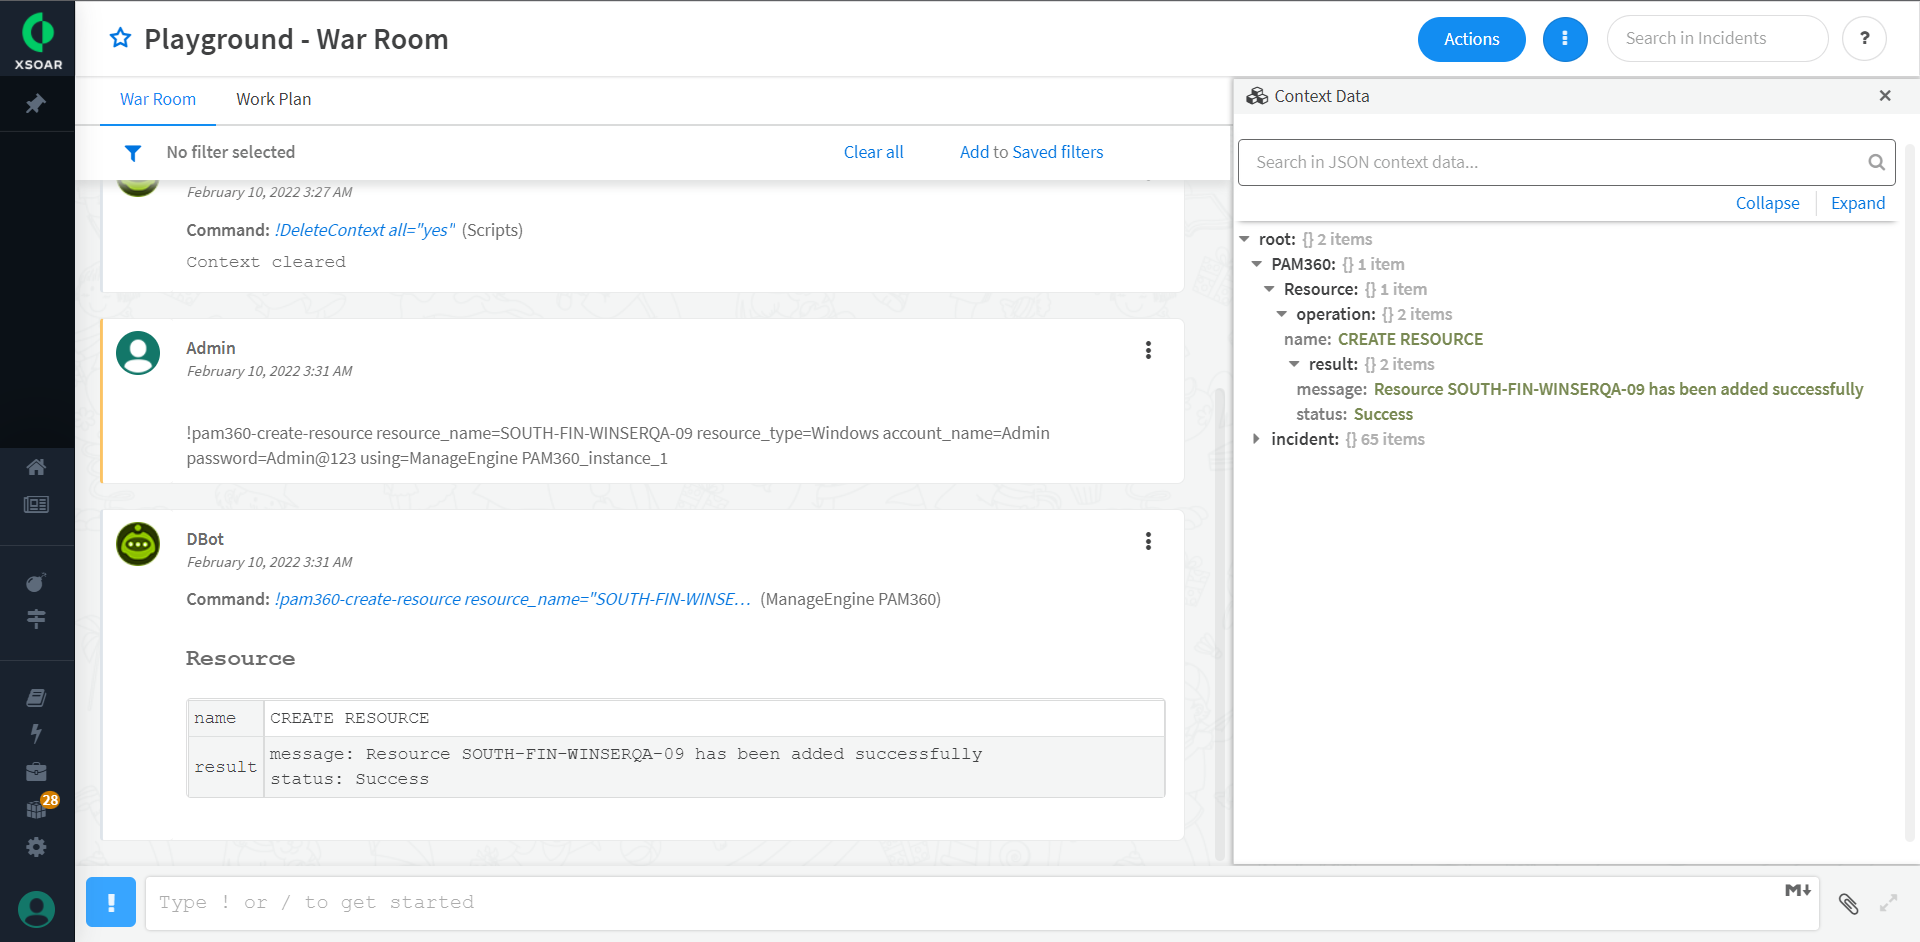Click the Search in Incidents field
This screenshot has width=1920, height=942.
point(1717,39)
